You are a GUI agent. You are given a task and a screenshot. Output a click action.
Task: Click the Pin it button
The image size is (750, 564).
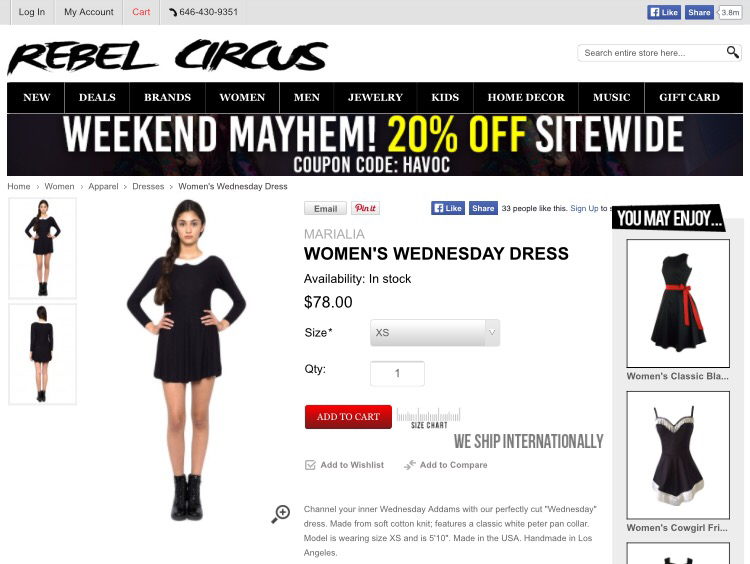[x=365, y=208]
